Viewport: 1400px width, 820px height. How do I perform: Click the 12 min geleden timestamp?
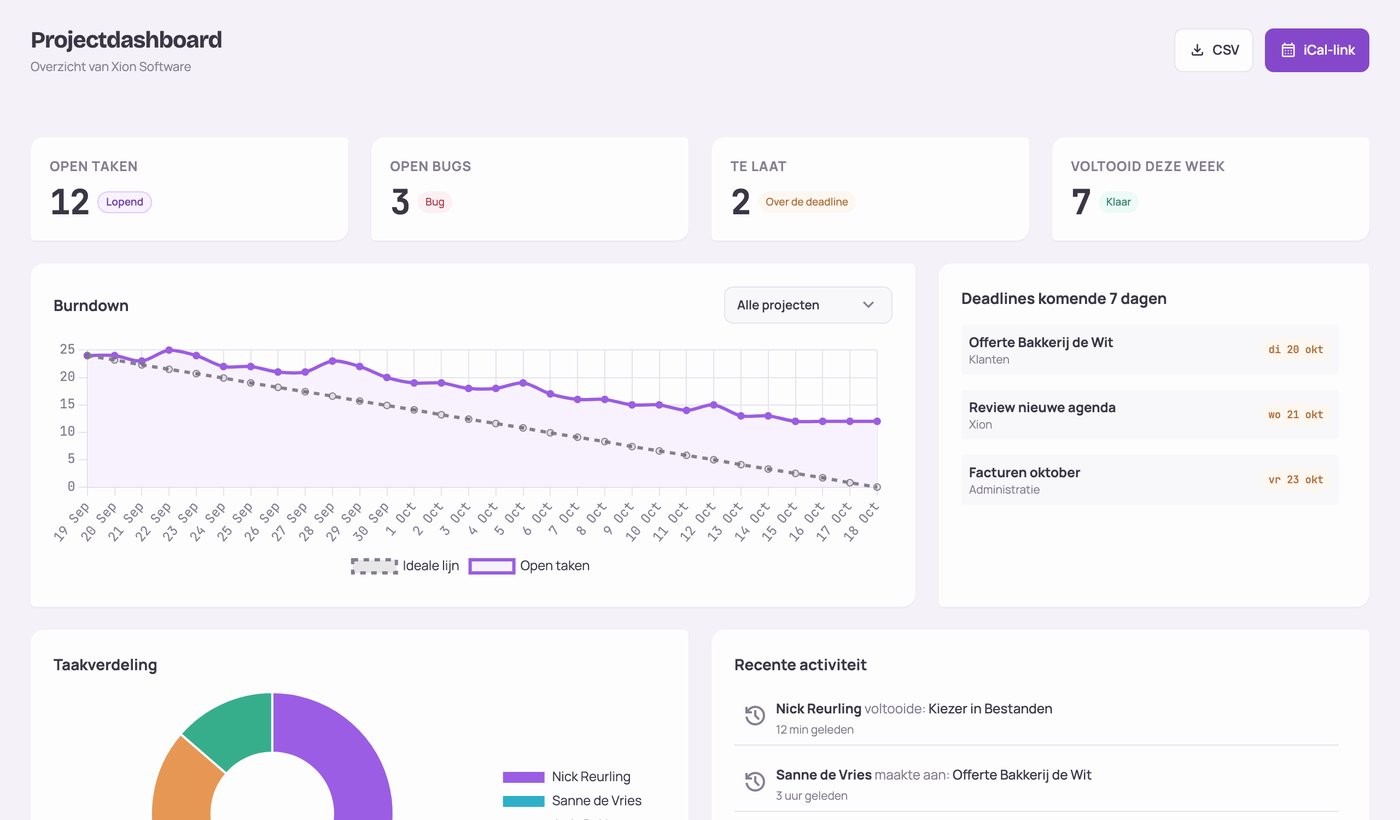(815, 730)
